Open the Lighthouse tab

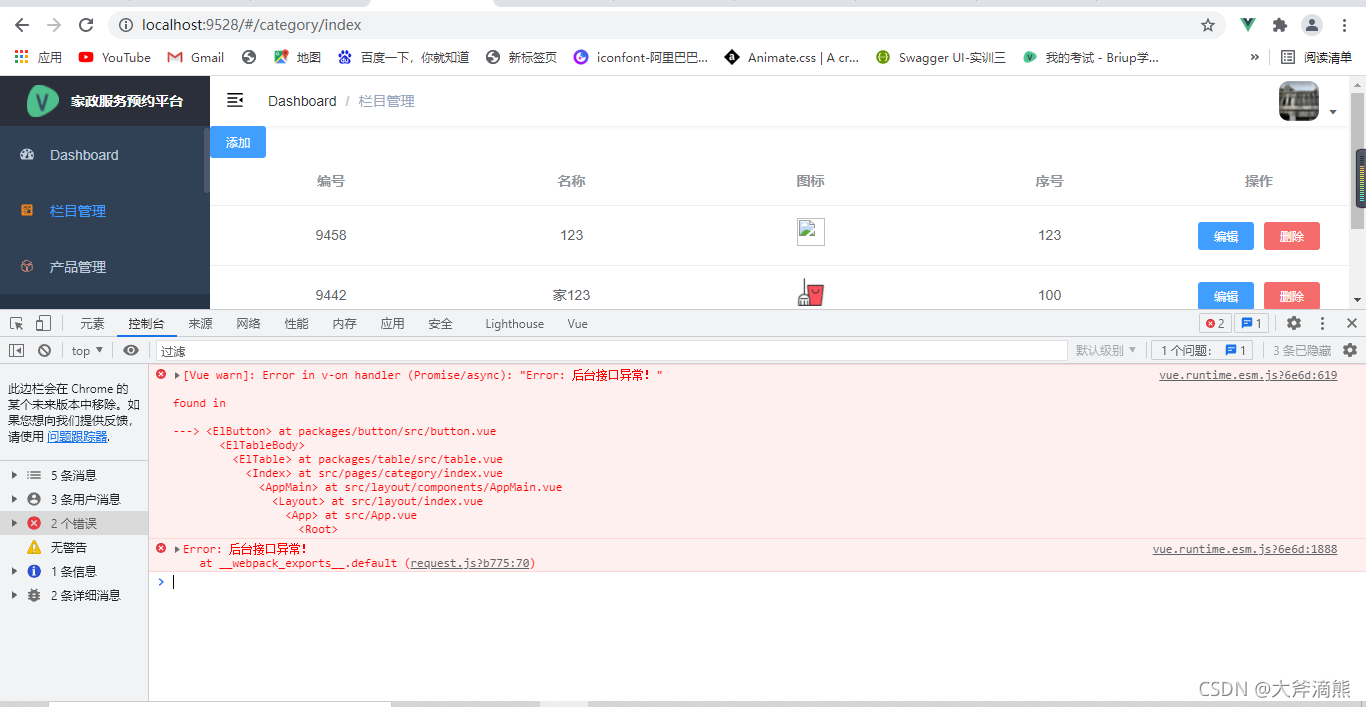[513, 323]
